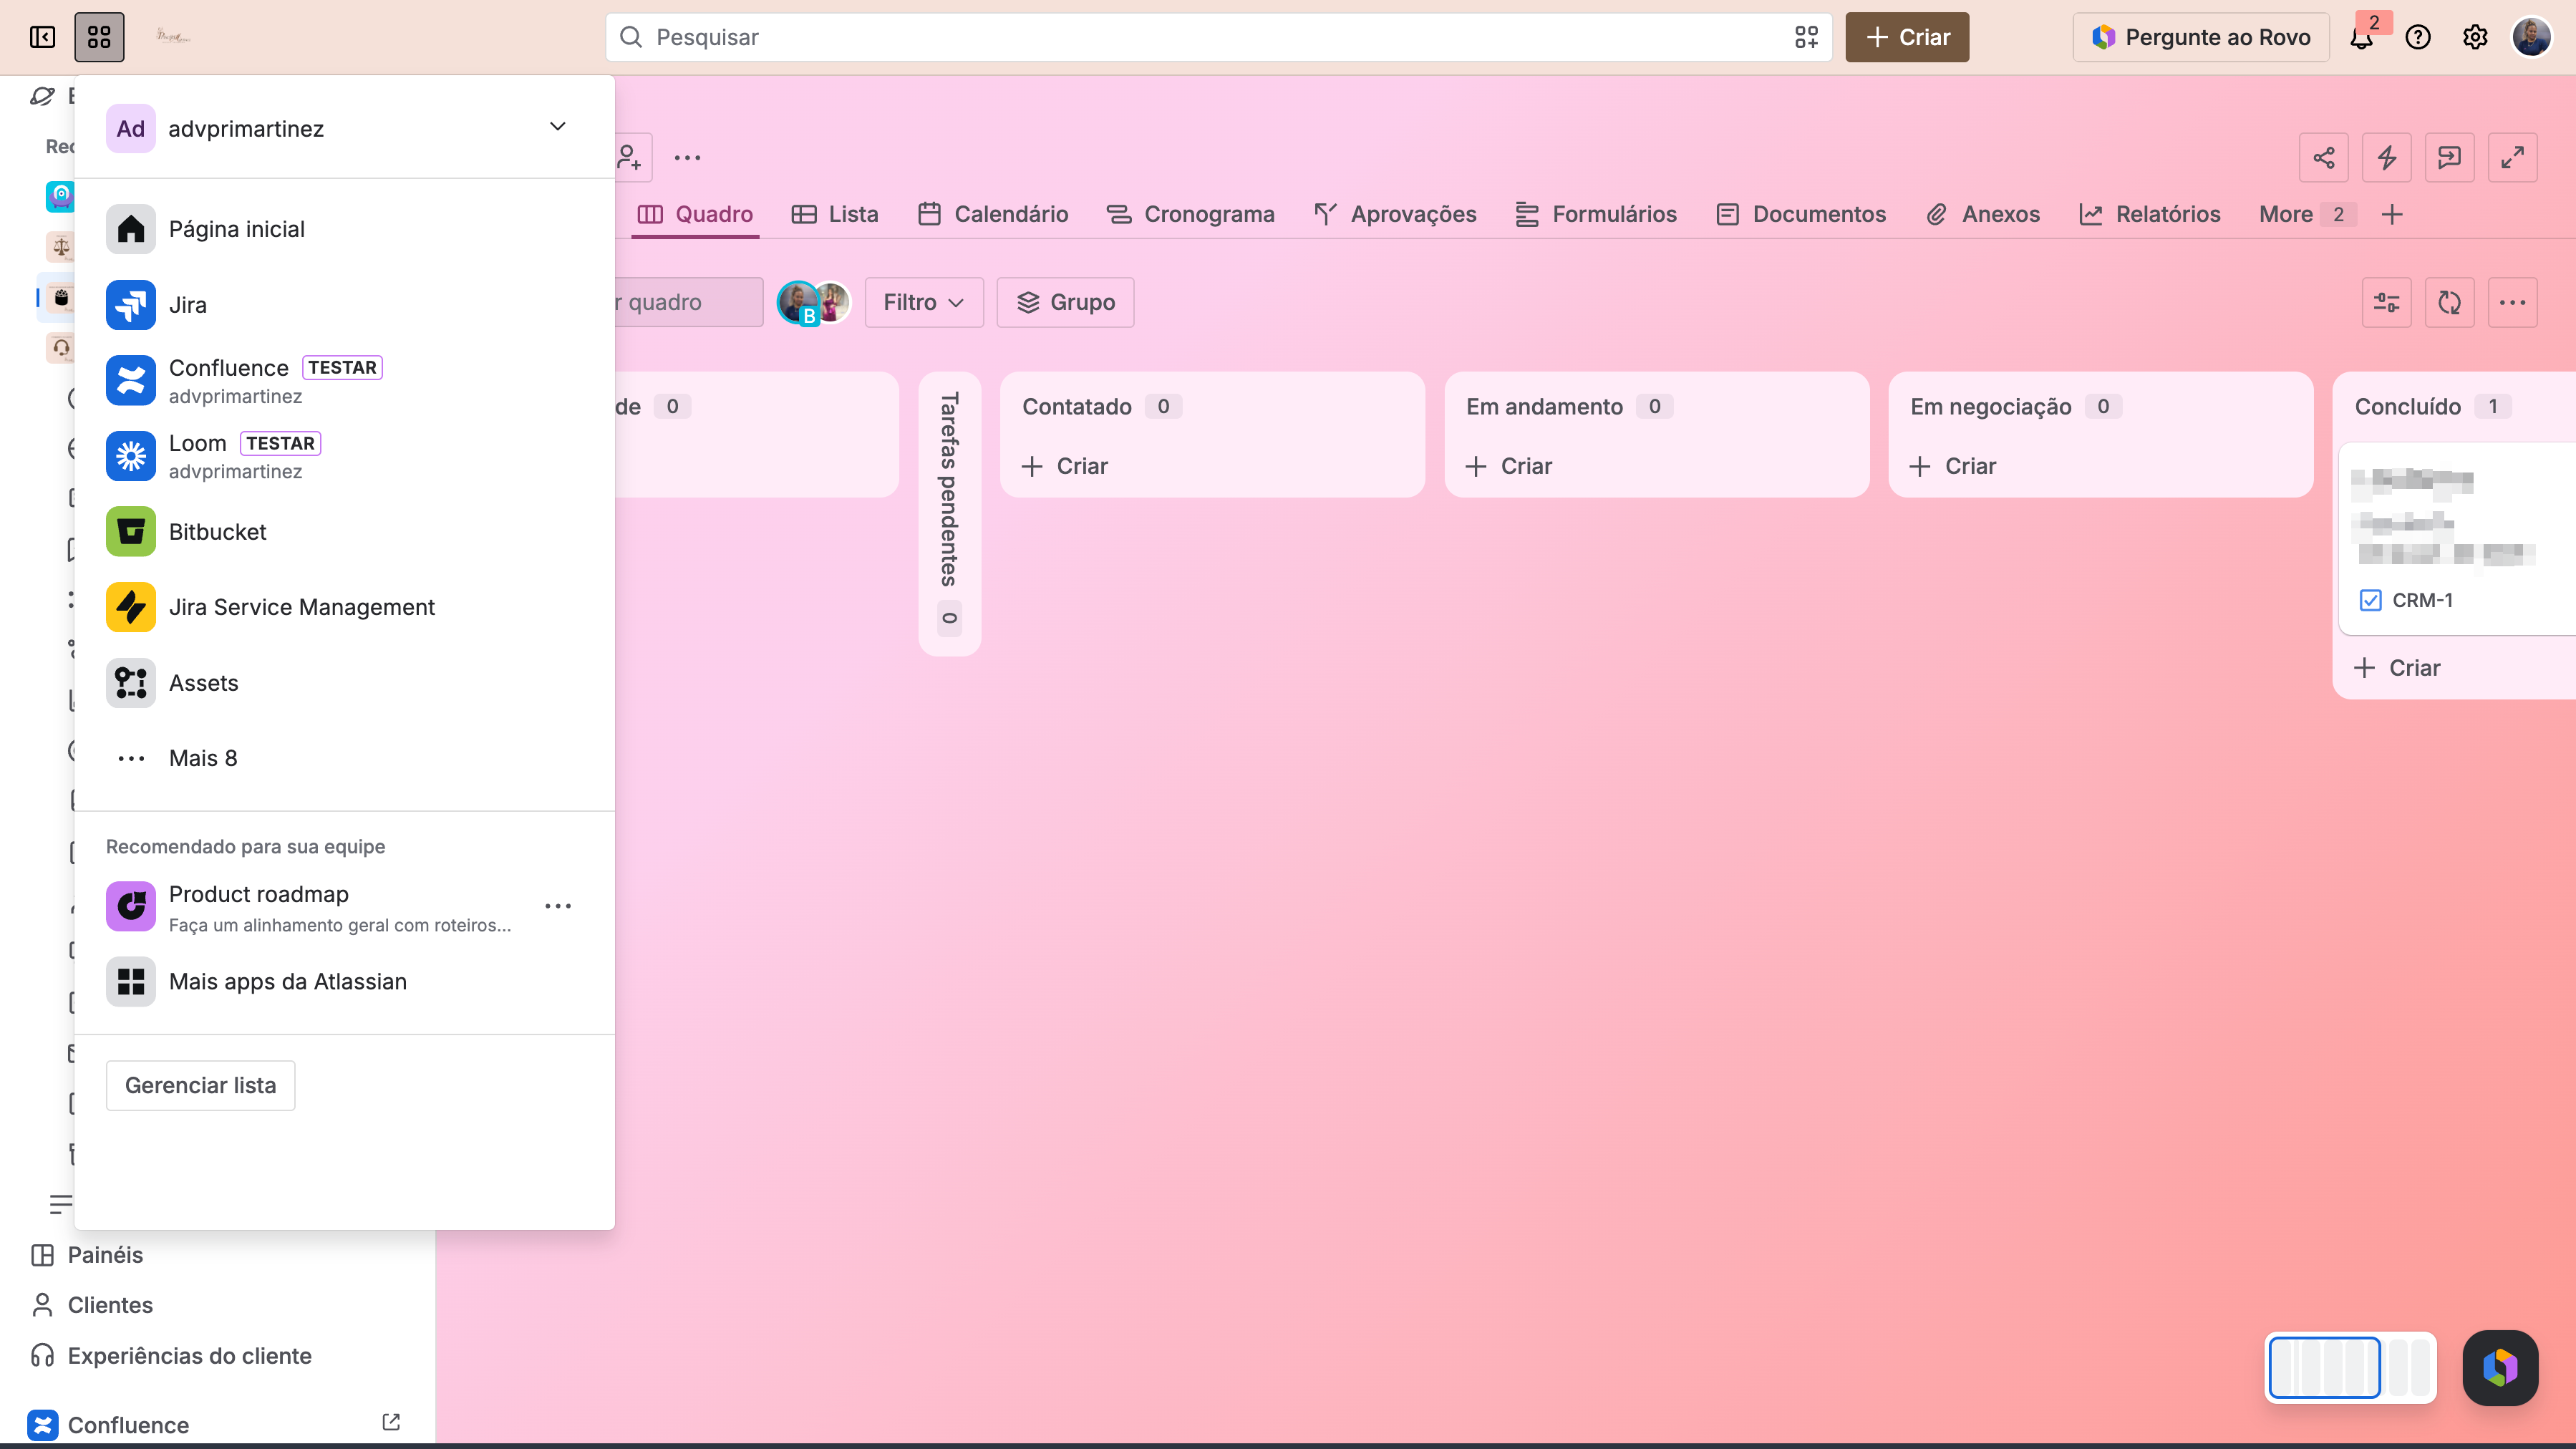Open the Filtro dropdown

tap(923, 302)
